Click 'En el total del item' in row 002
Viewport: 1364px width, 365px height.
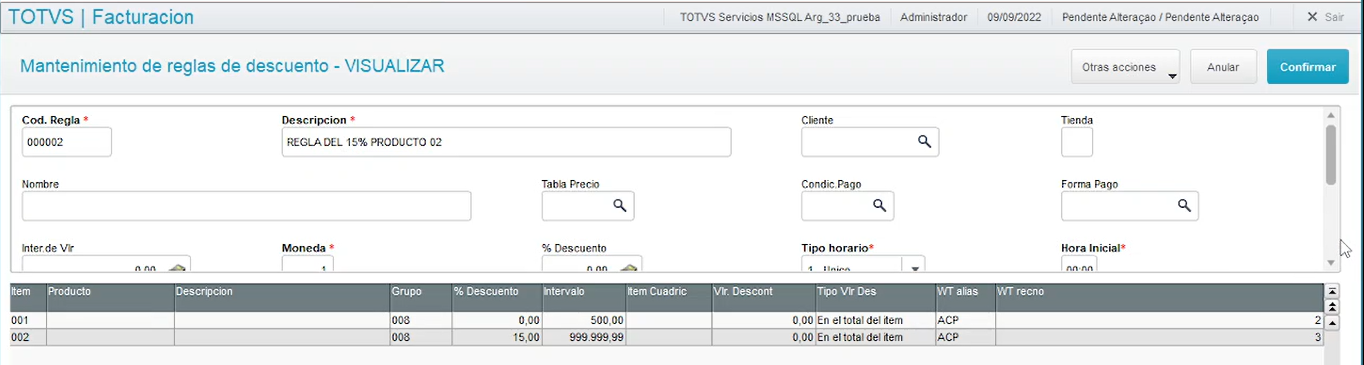876,337
